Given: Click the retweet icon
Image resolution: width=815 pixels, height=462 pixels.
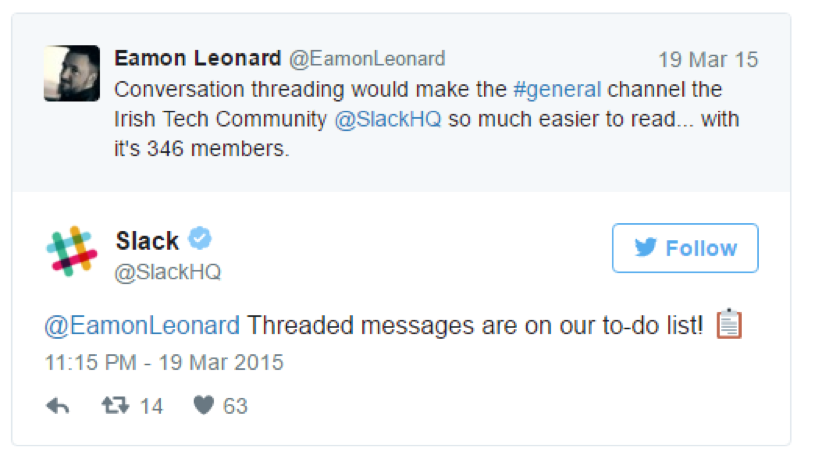Looking at the screenshot, I should [x=115, y=405].
